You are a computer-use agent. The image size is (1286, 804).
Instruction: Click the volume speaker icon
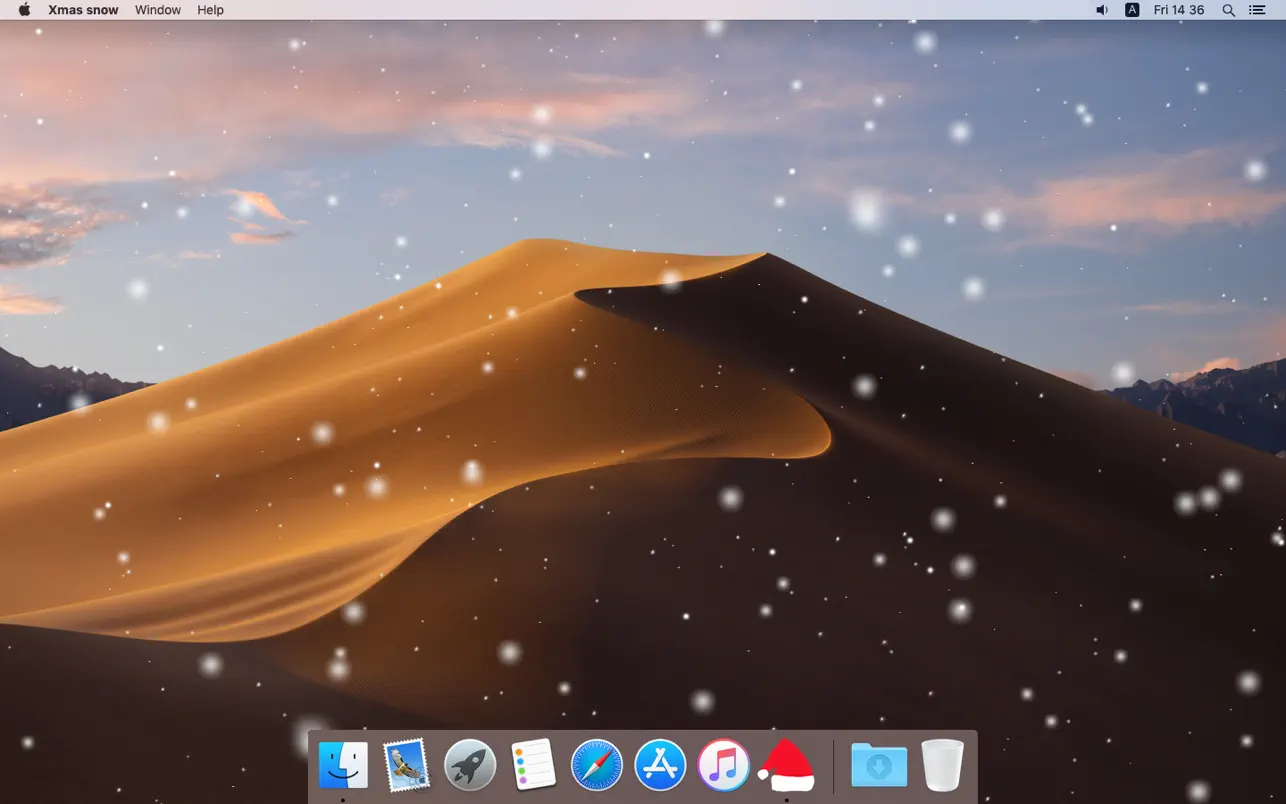[x=1101, y=10]
